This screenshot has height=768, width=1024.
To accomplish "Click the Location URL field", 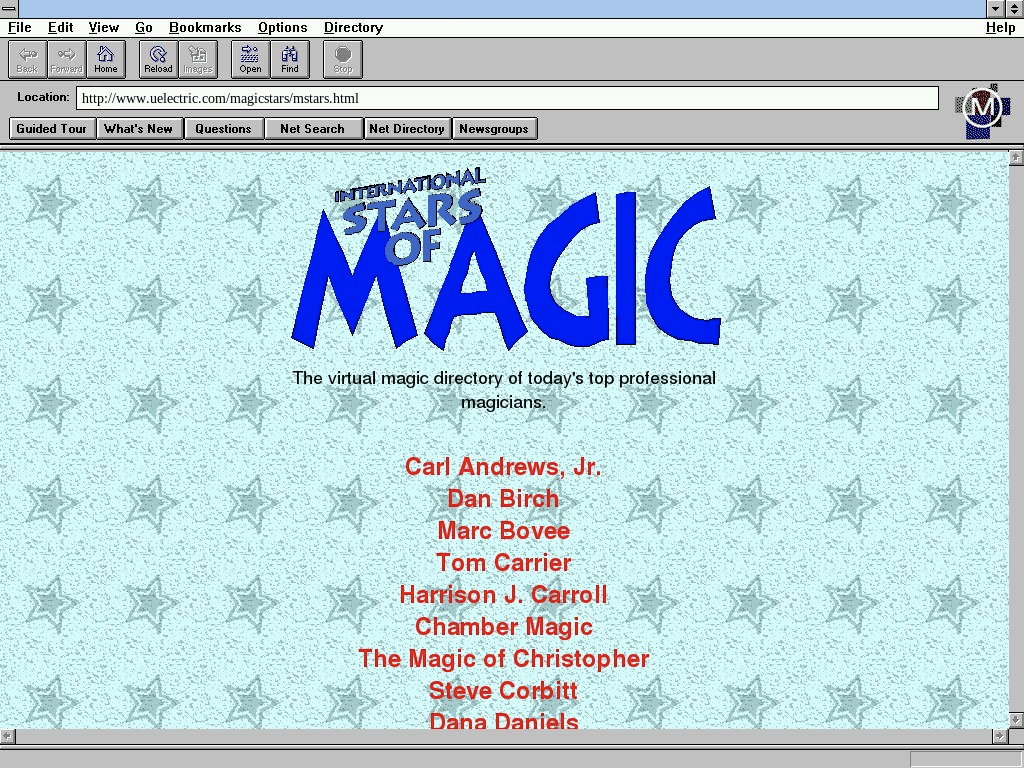I will (x=507, y=98).
